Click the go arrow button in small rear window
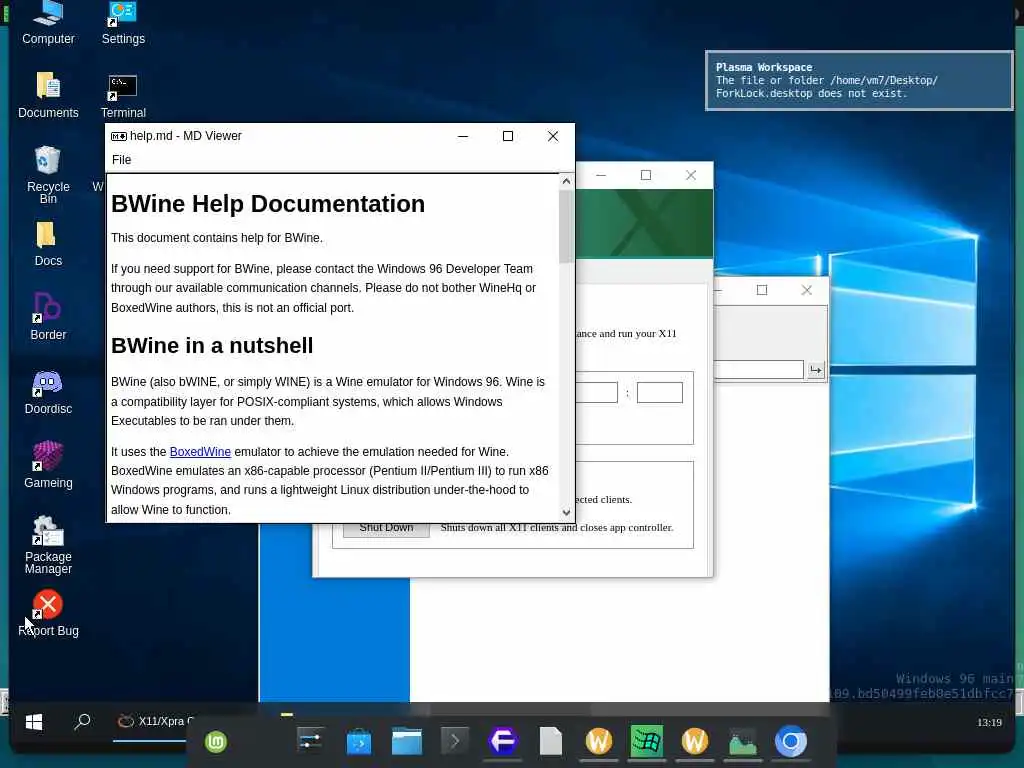This screenshot has height=768, width=1024. pyautogui.click(x=816, y=370)
